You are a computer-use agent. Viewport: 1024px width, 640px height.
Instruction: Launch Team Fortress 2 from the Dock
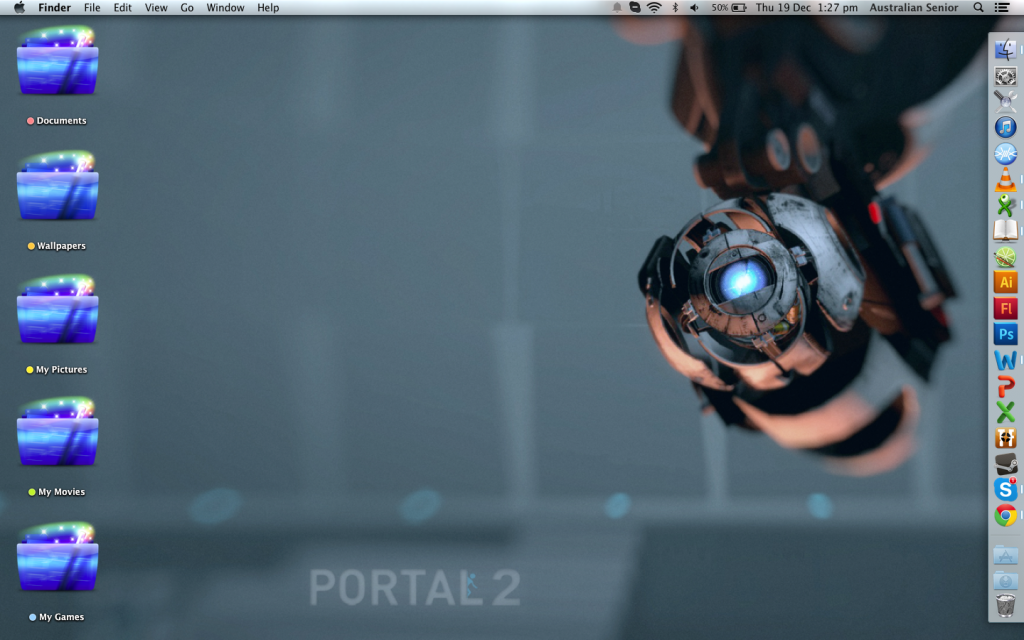tap(1005, 438)
